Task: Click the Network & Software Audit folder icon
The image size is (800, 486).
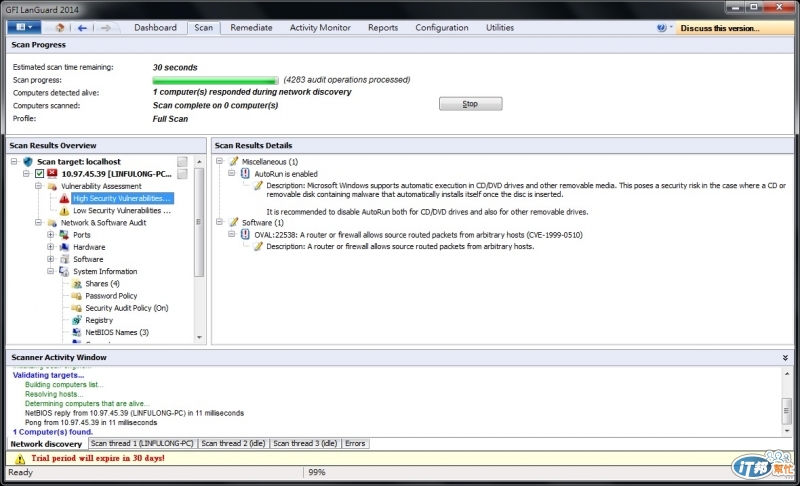Action: pos(52,223)
